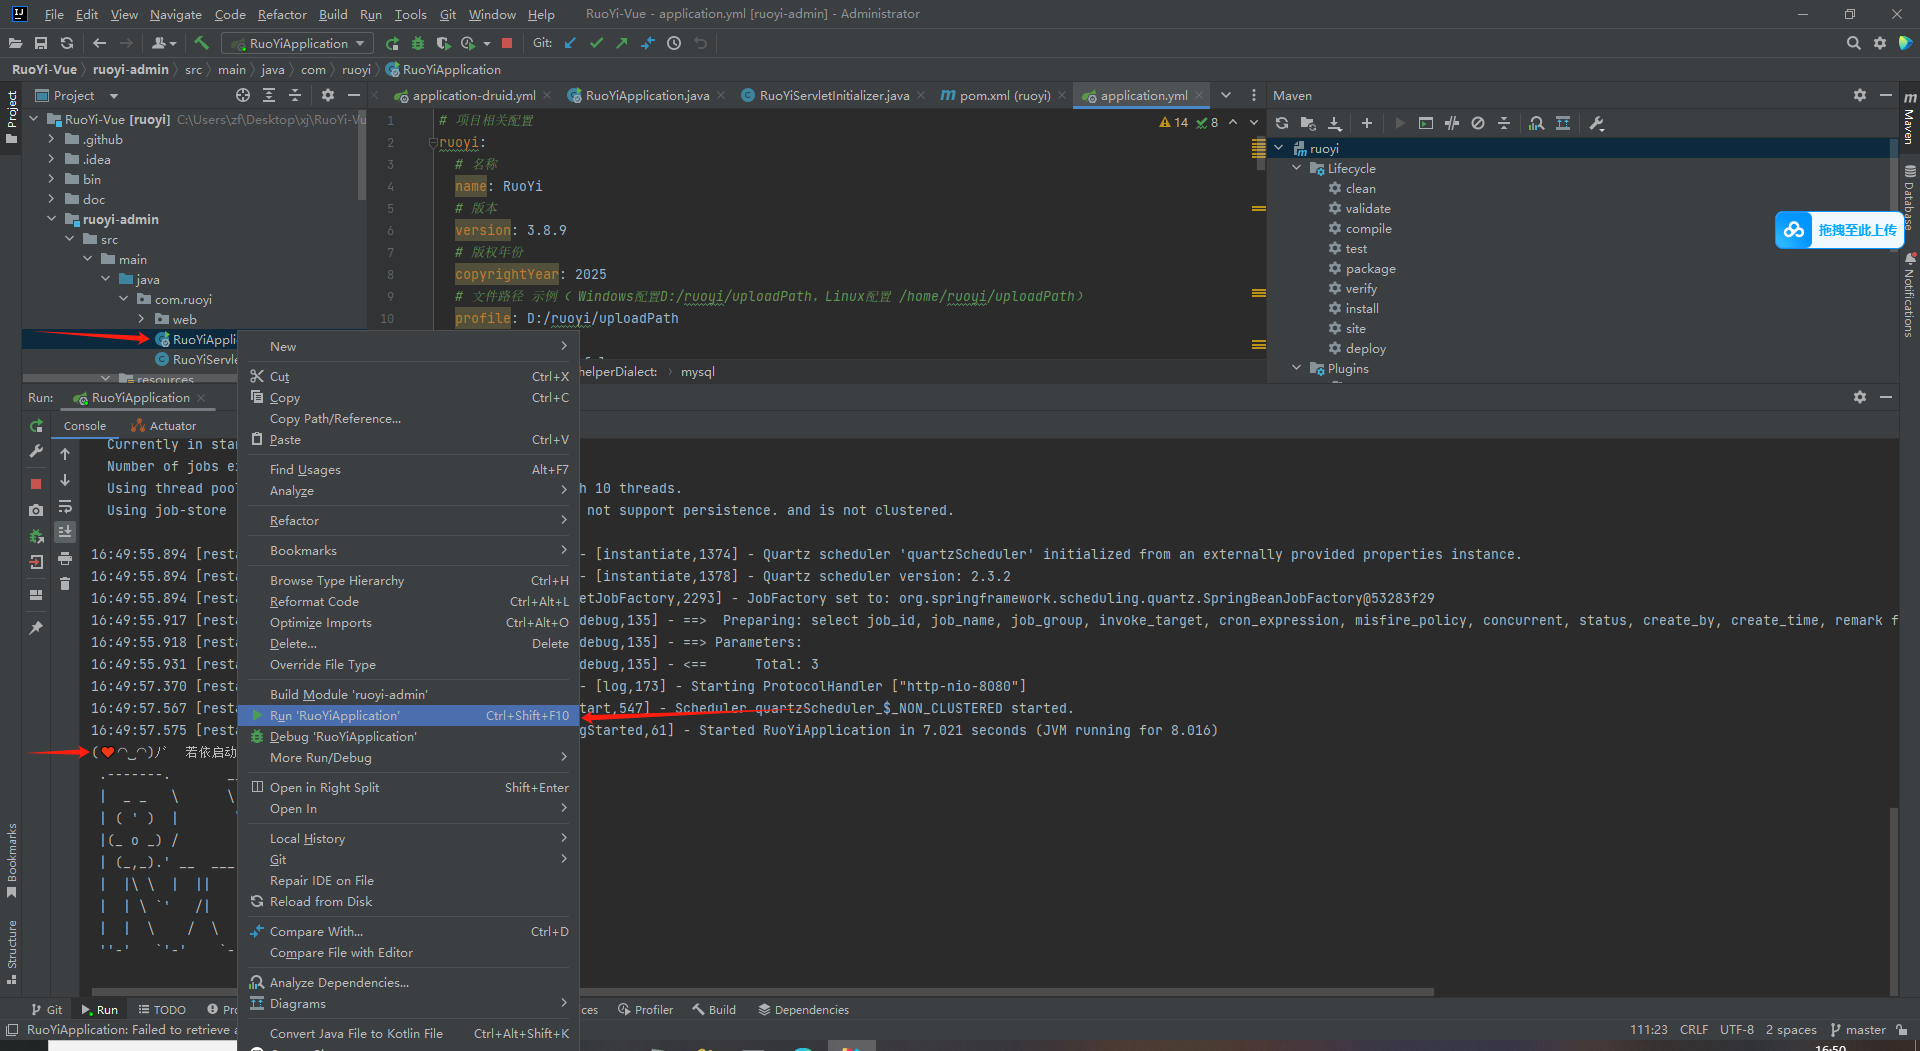
Task: Run Maven lifecycle goal 'package'
Action: tap(1370, 268)
